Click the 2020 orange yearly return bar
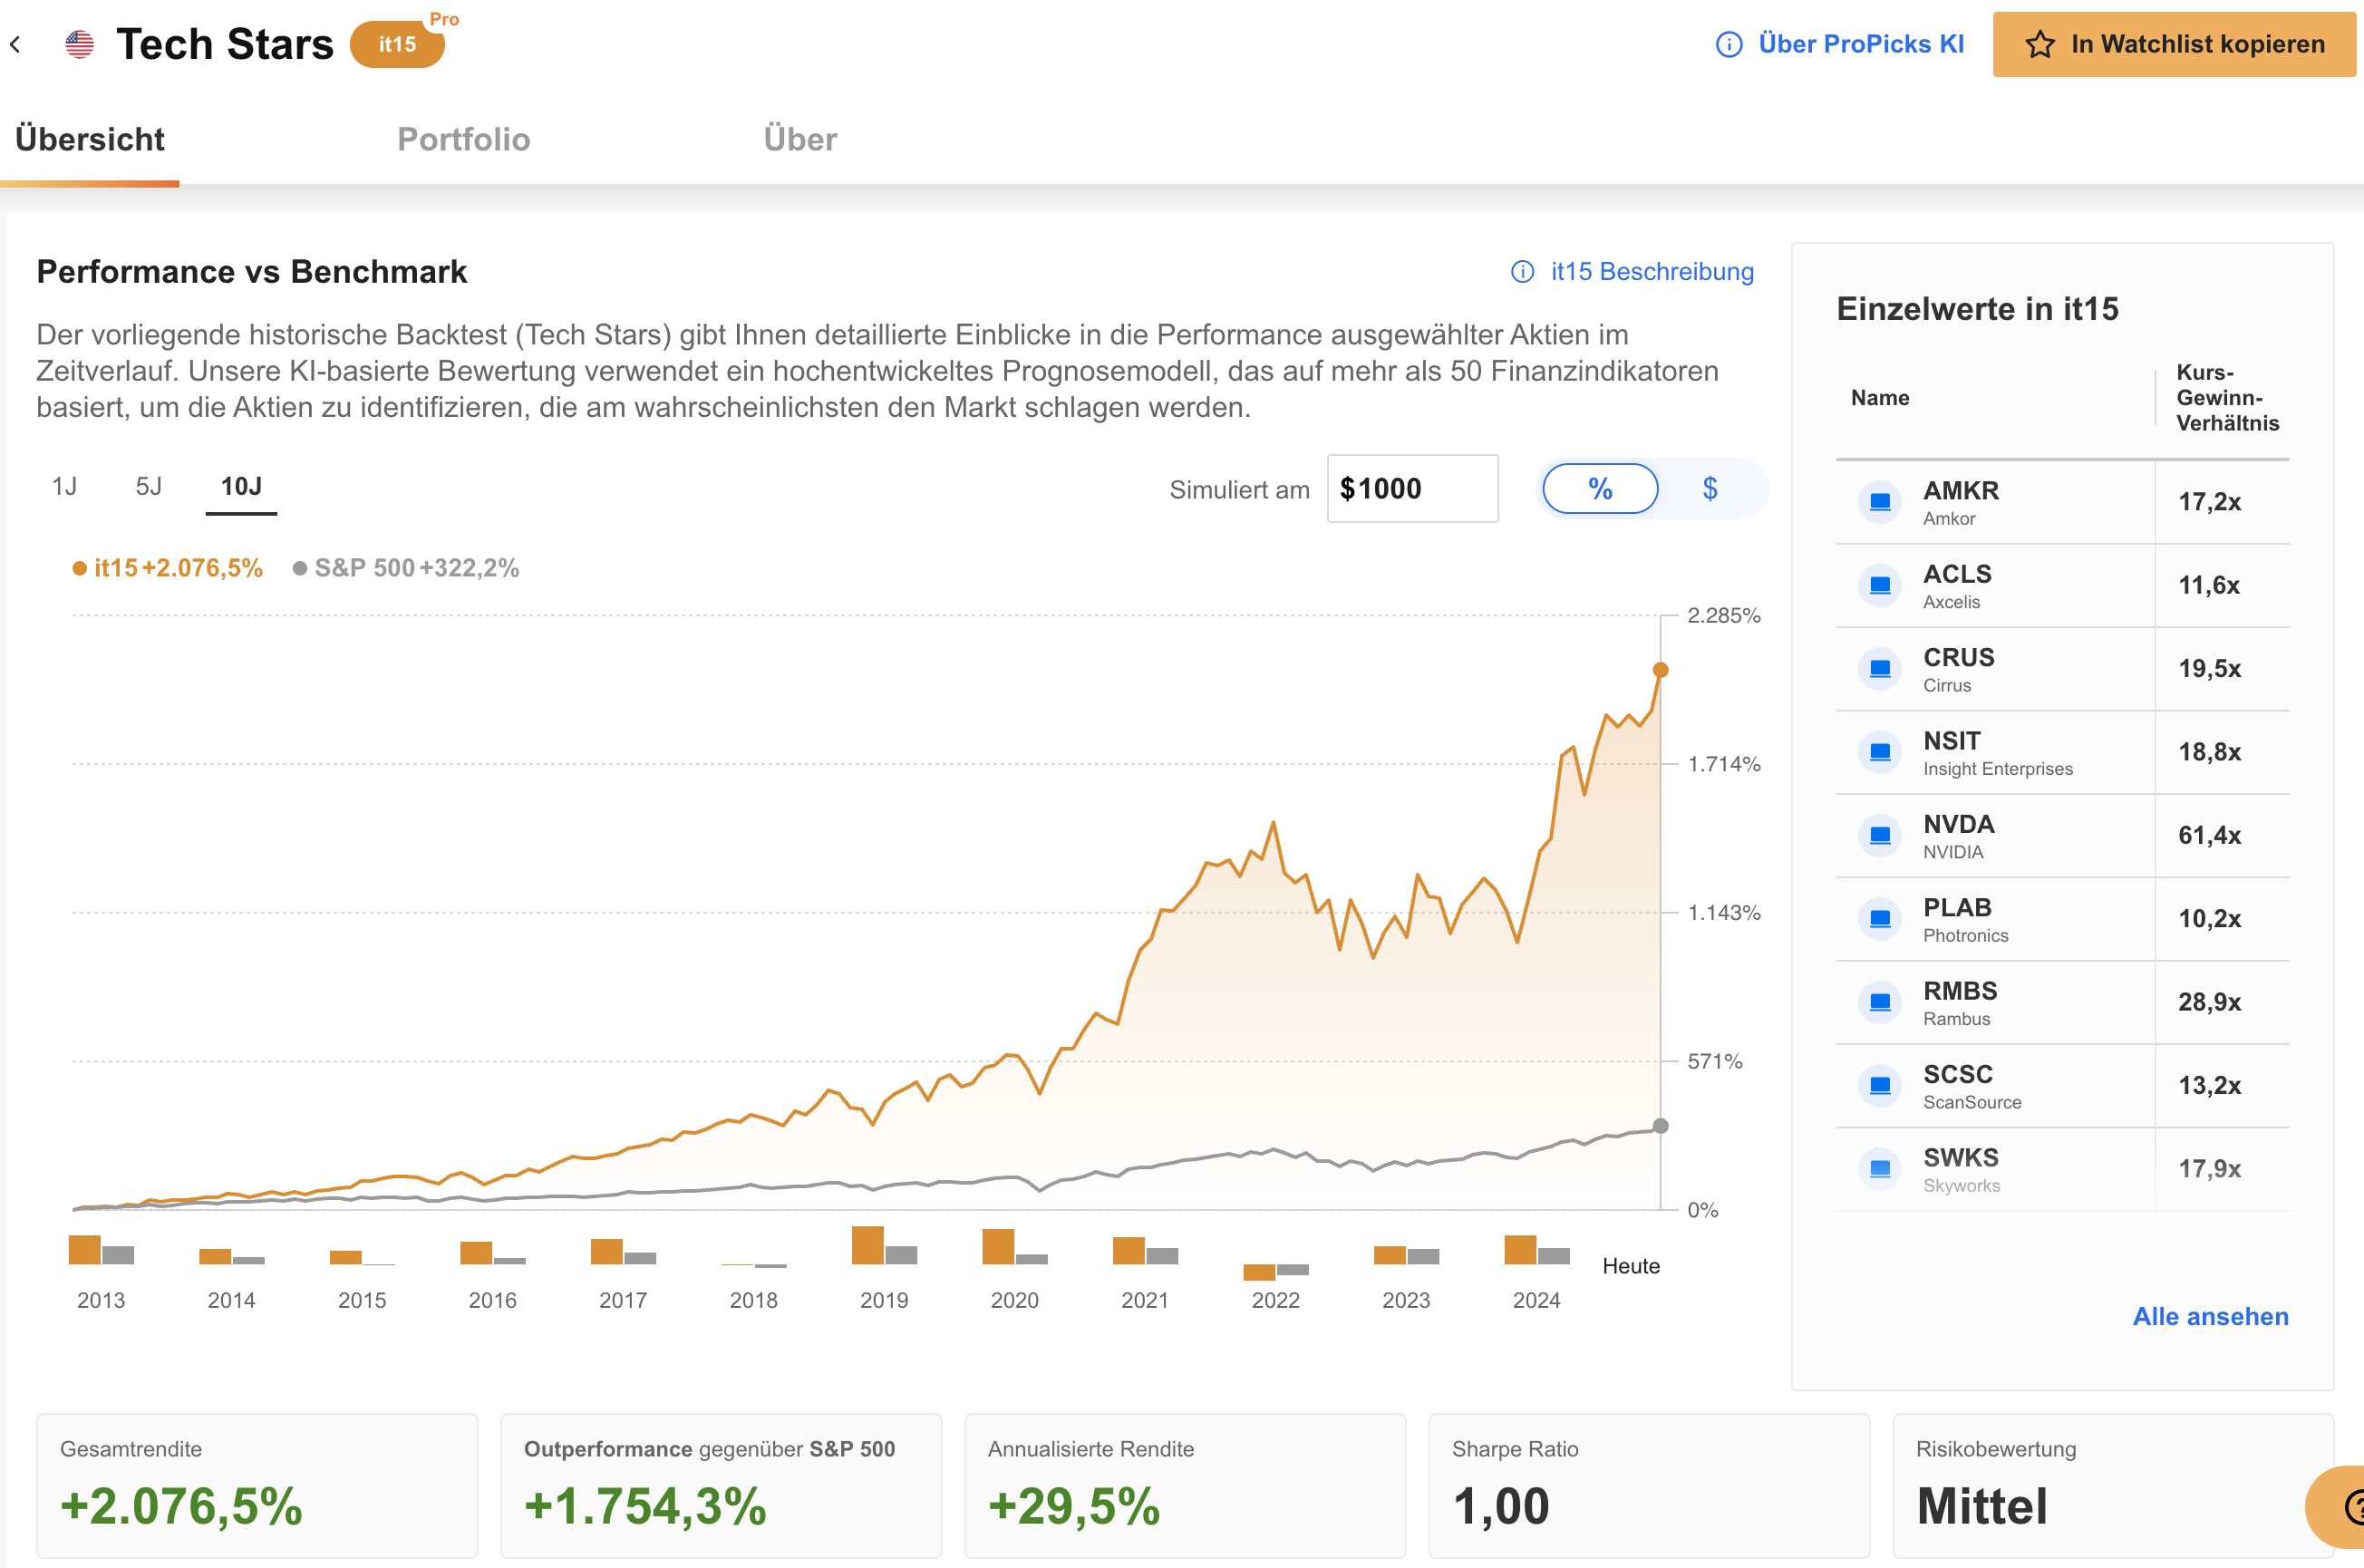The width and height of the screenshot is (2364, 1568). [x=998, y=1247]
